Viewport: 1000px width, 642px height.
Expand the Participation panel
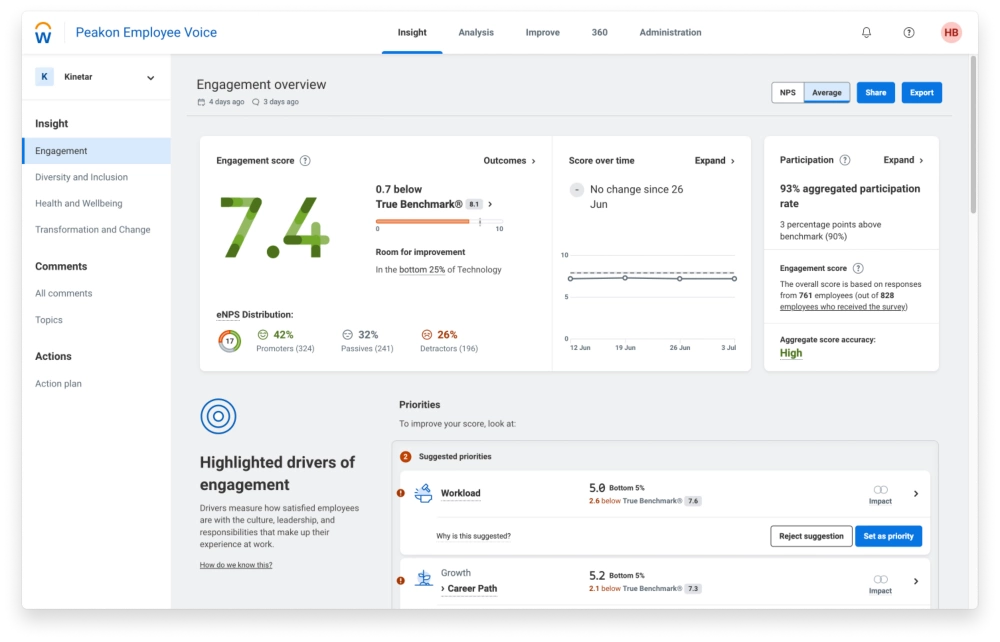(900, 159)
